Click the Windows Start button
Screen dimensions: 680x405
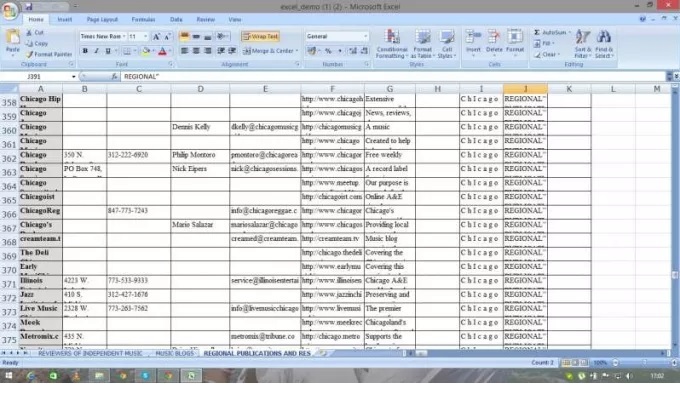tap(9, 376)
